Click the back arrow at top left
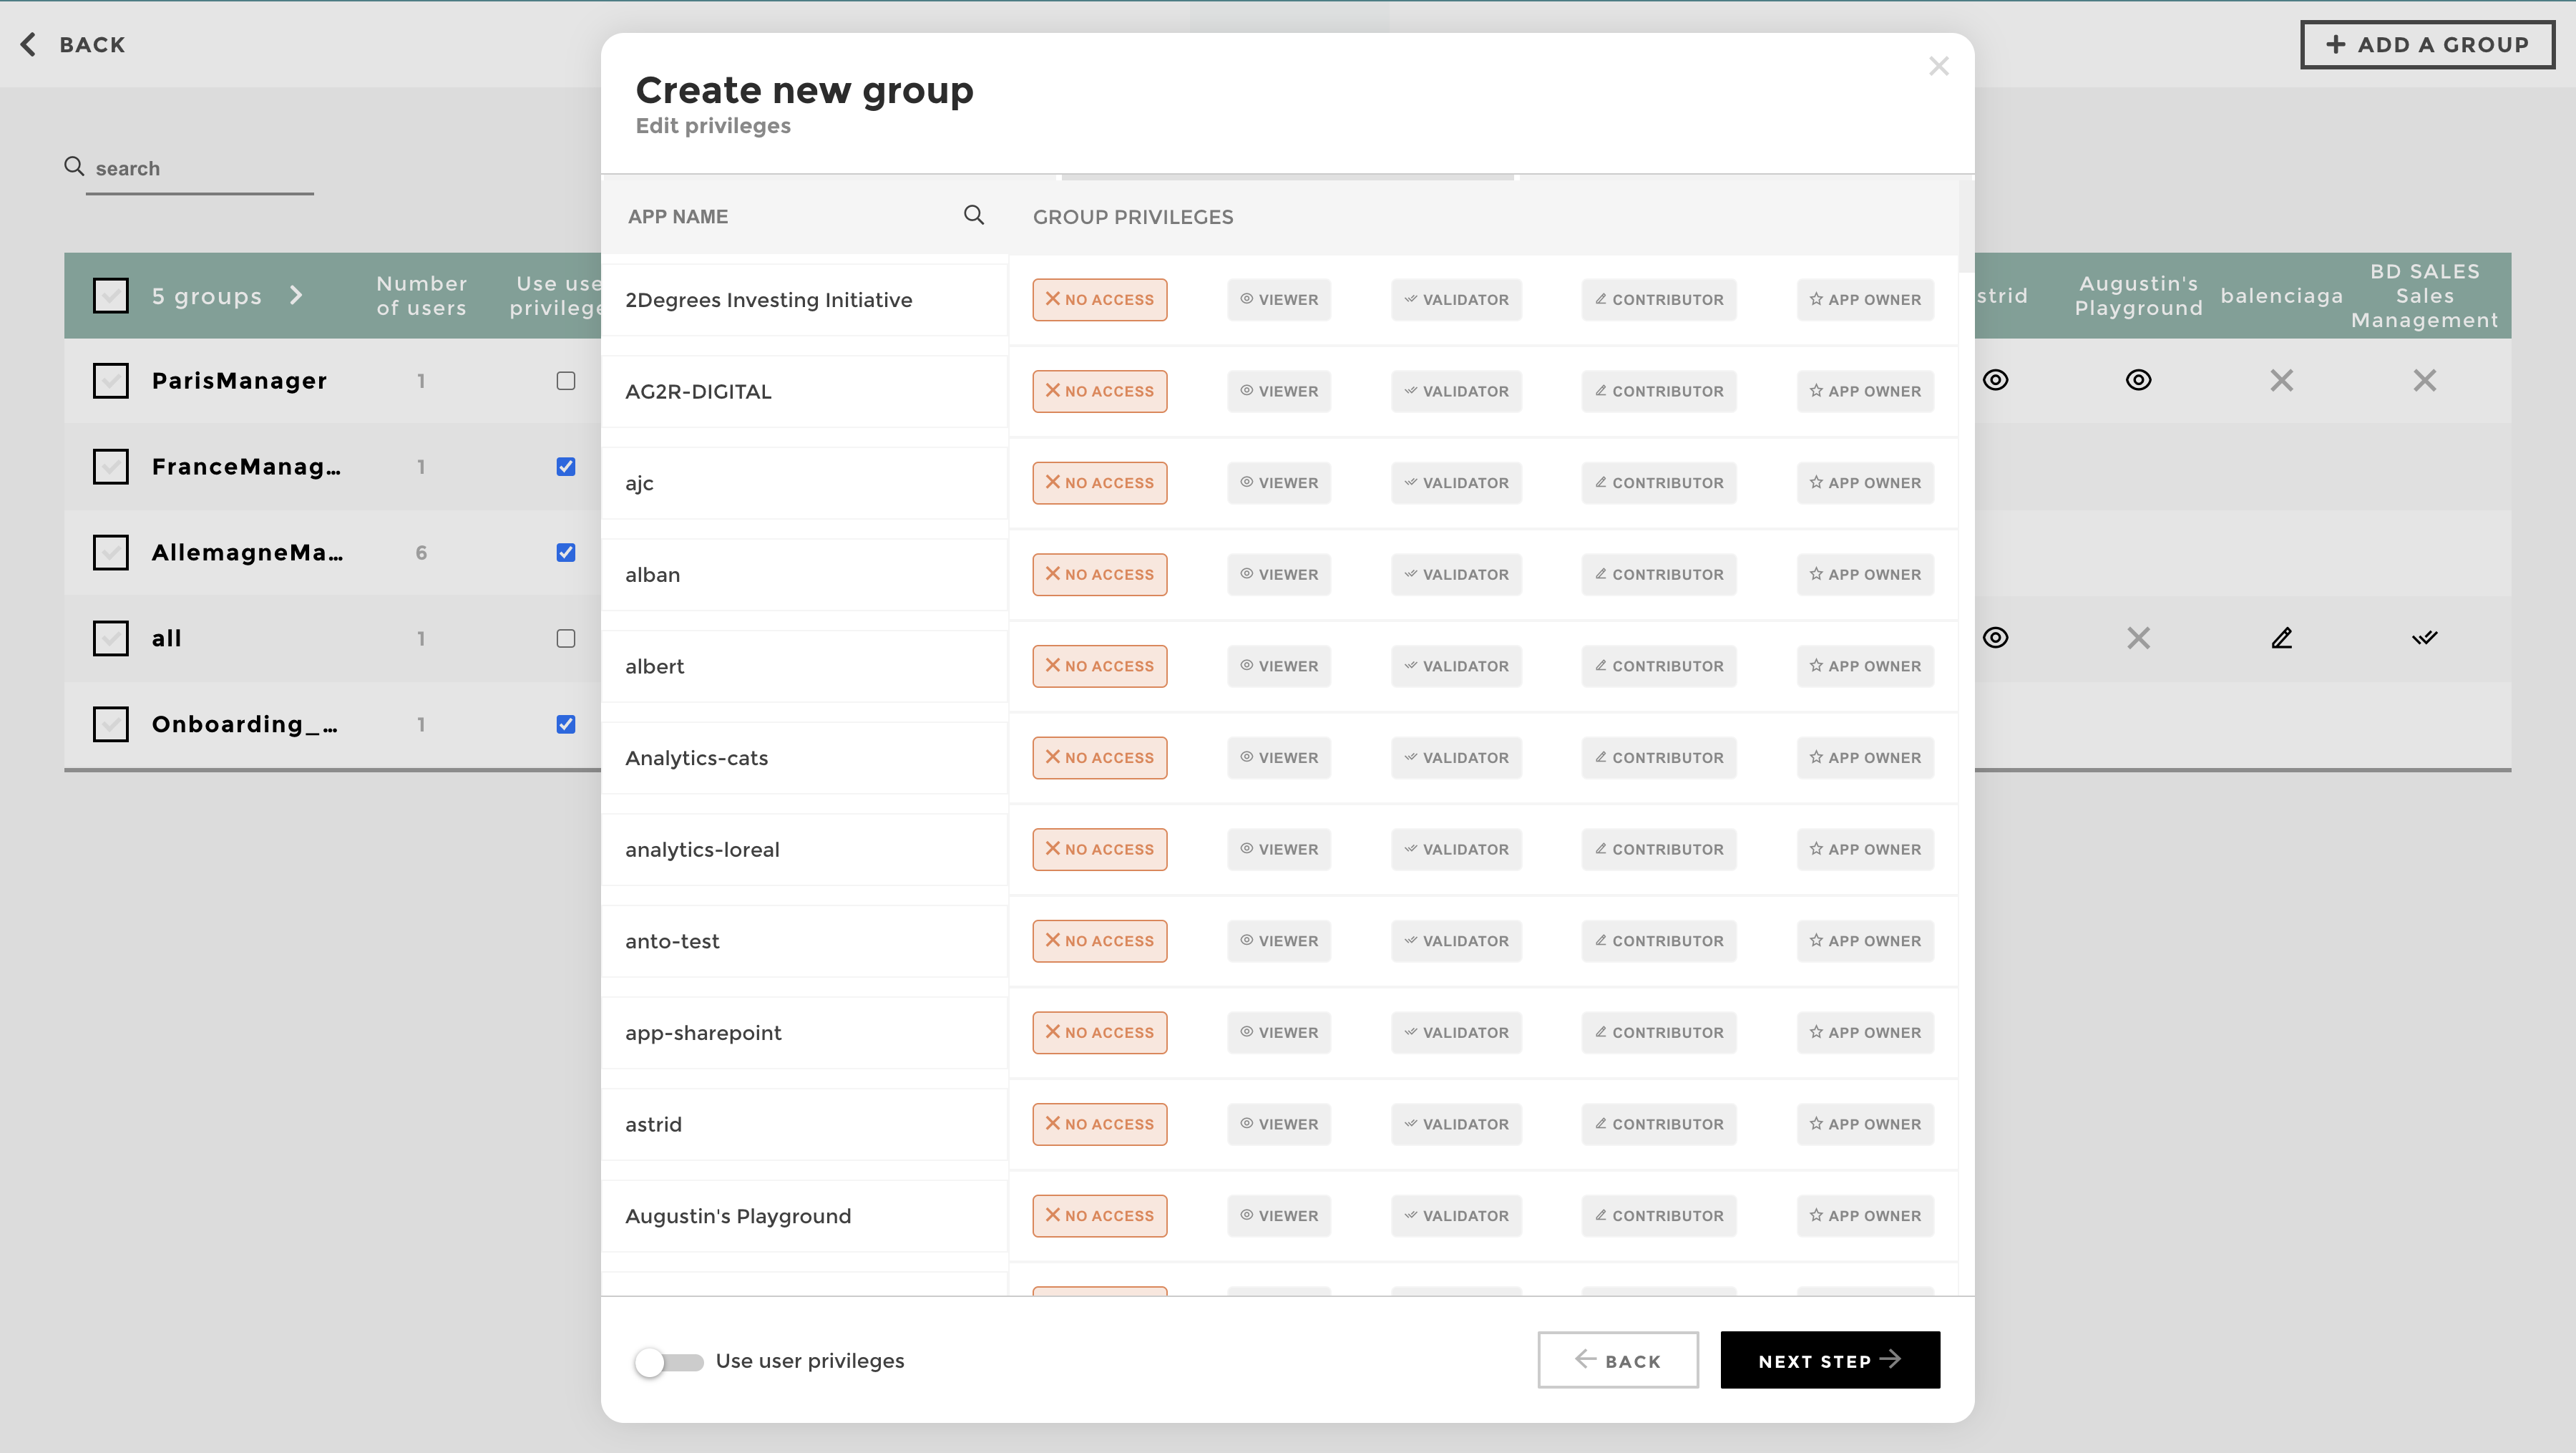2576x1453 pixels. [x=28, y=44]
